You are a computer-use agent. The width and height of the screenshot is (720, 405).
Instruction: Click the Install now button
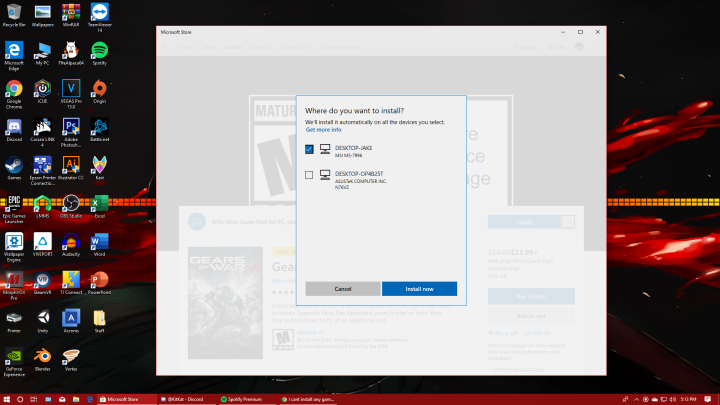pos(419,288)
